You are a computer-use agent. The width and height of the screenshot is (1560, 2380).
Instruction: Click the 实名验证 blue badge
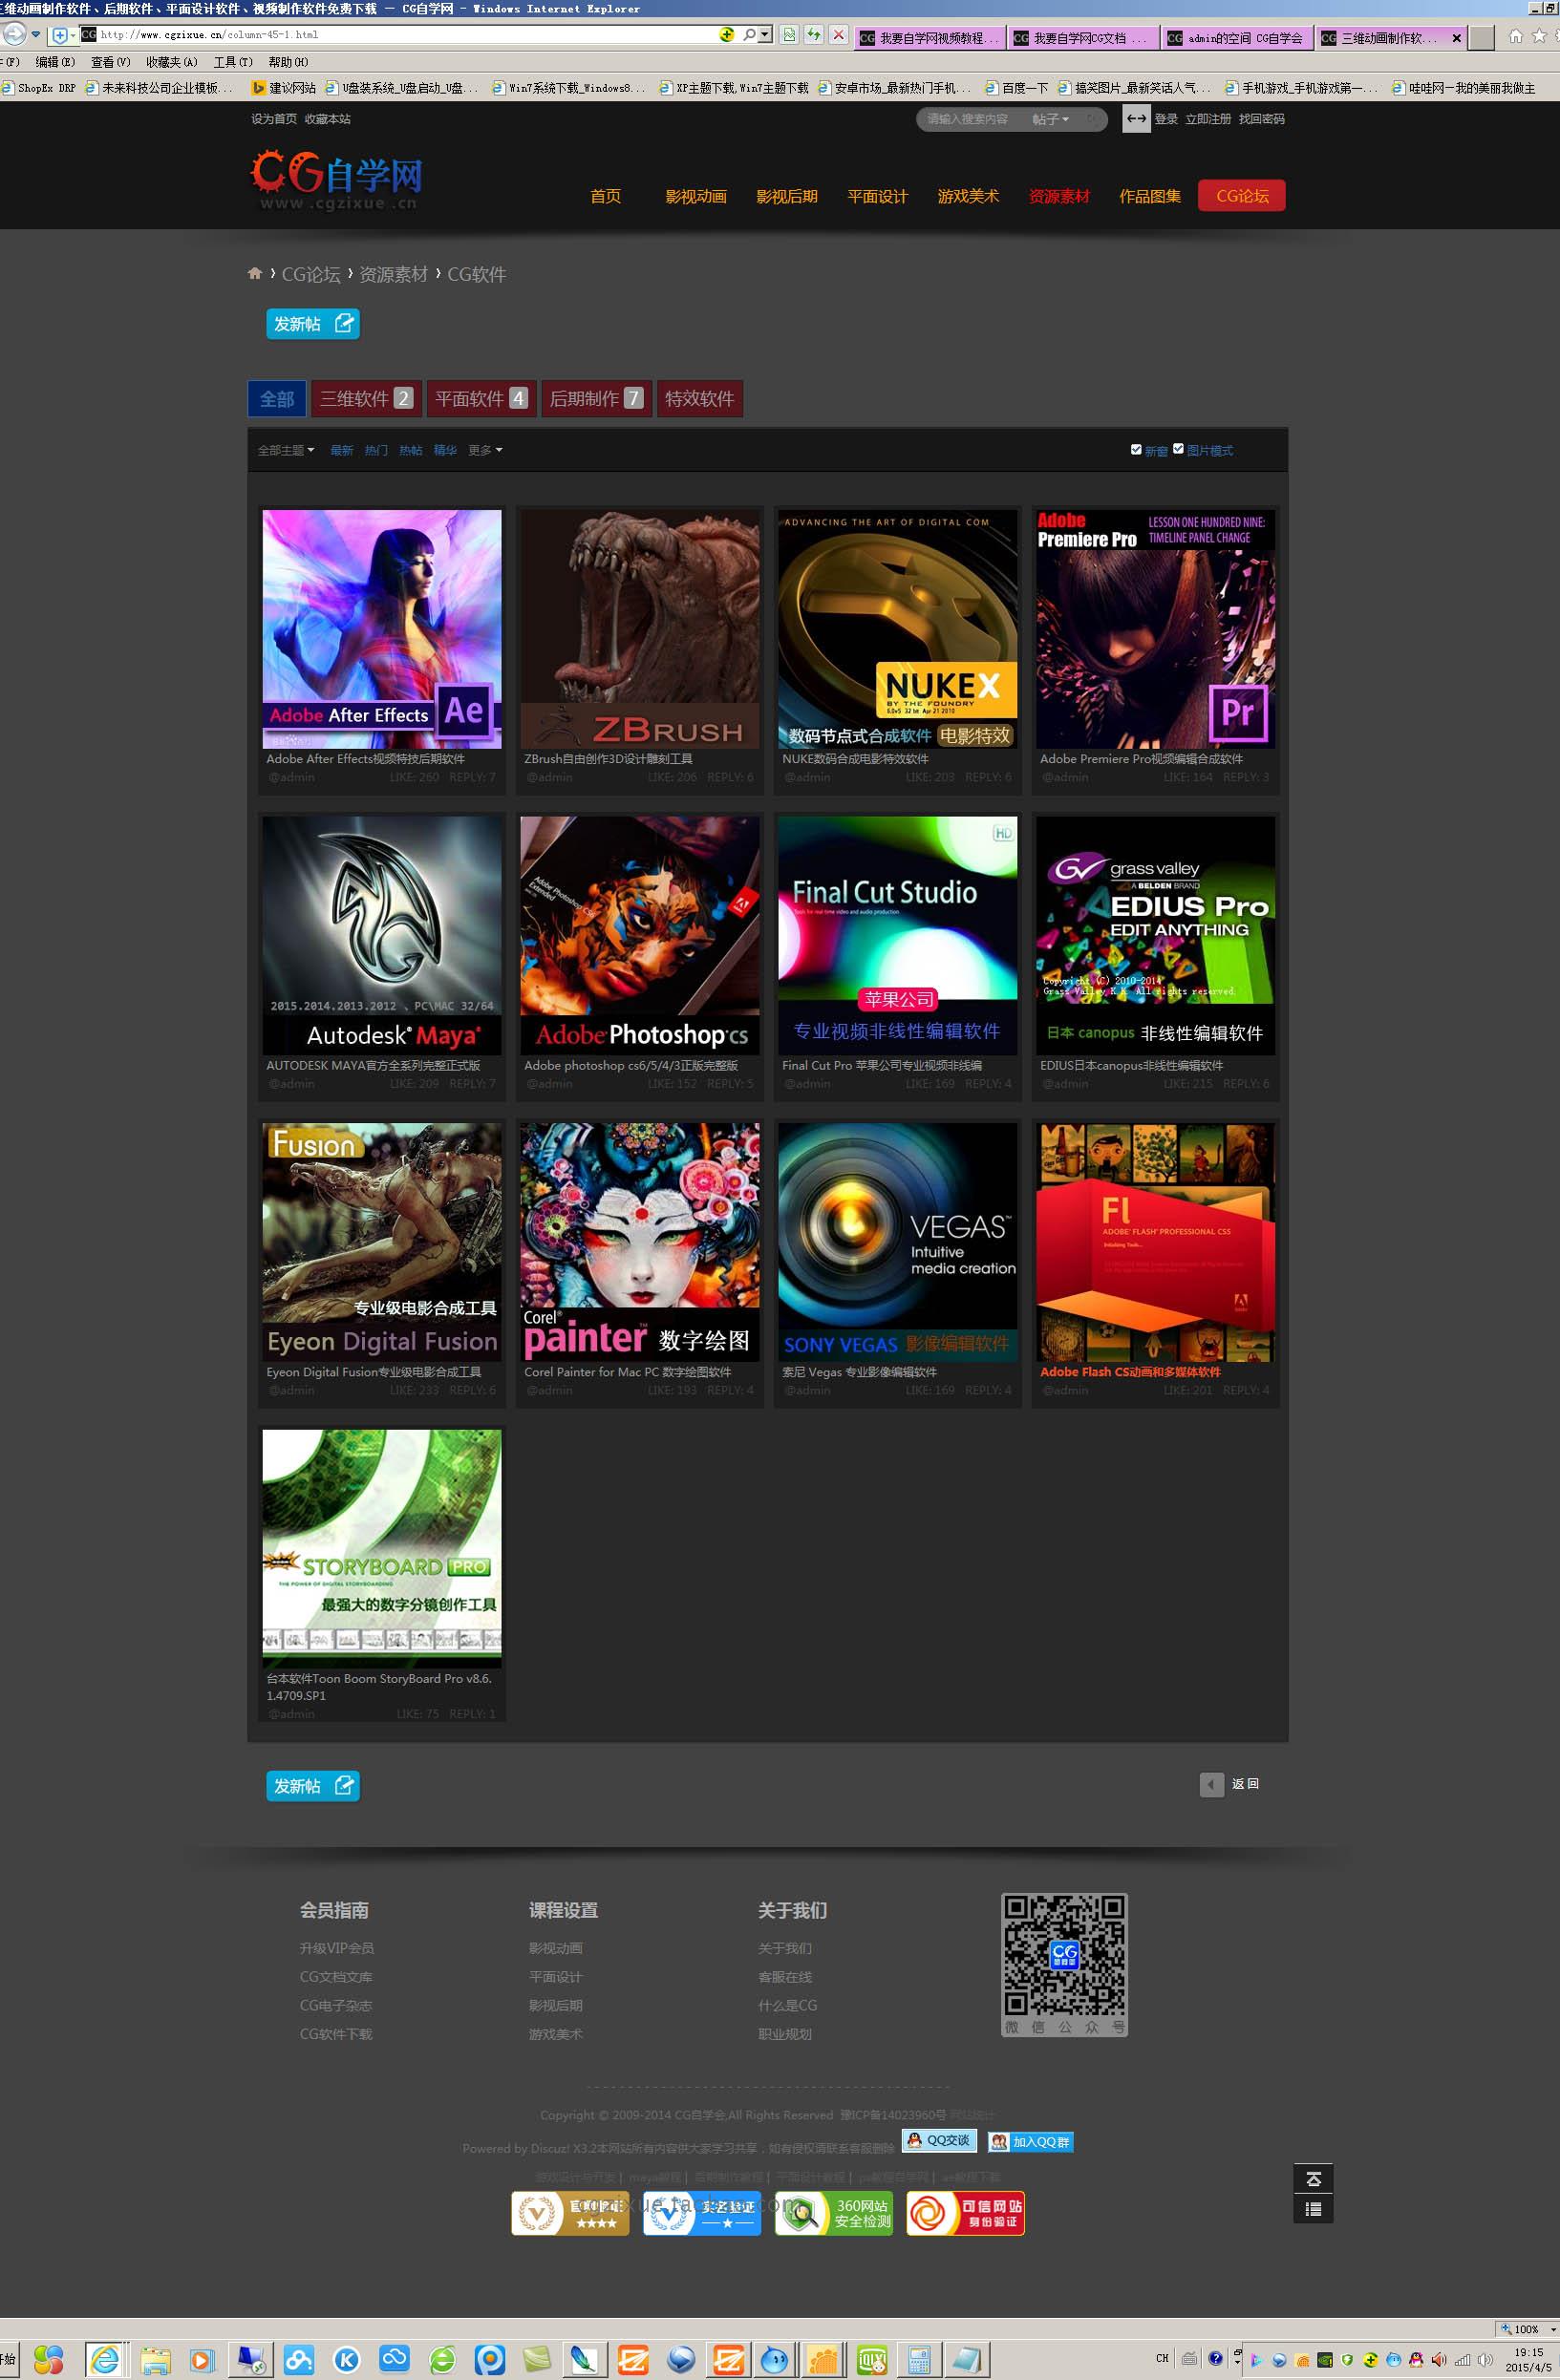701,2213
